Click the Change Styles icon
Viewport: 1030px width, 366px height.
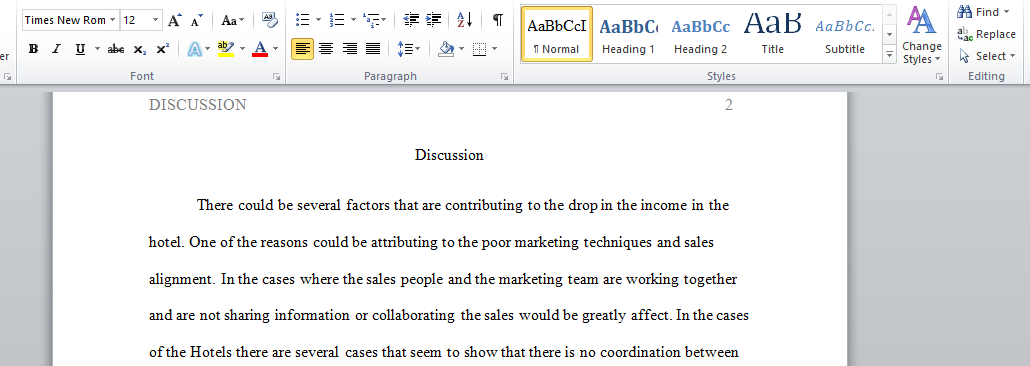point(922,36)
